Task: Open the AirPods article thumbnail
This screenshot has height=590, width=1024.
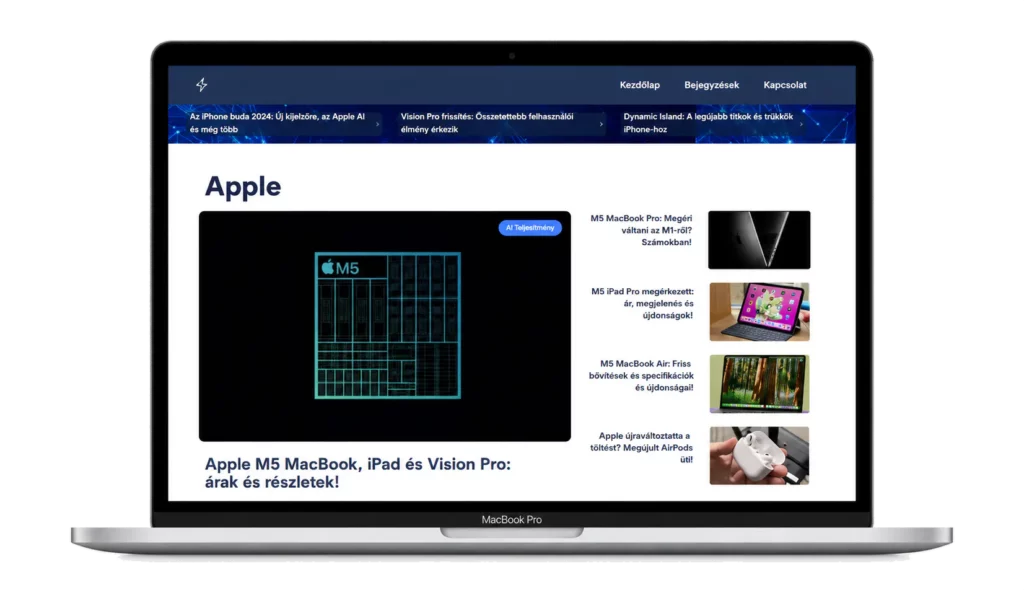Action: 760,455
